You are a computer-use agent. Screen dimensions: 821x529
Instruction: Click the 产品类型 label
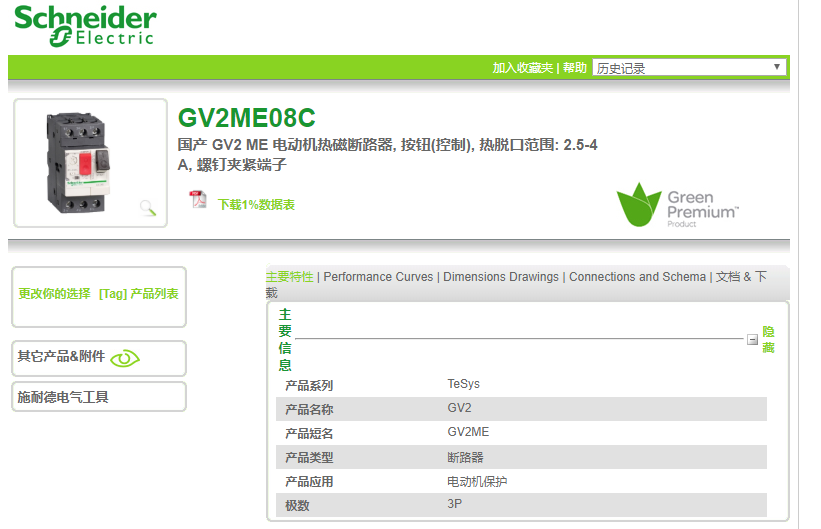click(309, 458)
